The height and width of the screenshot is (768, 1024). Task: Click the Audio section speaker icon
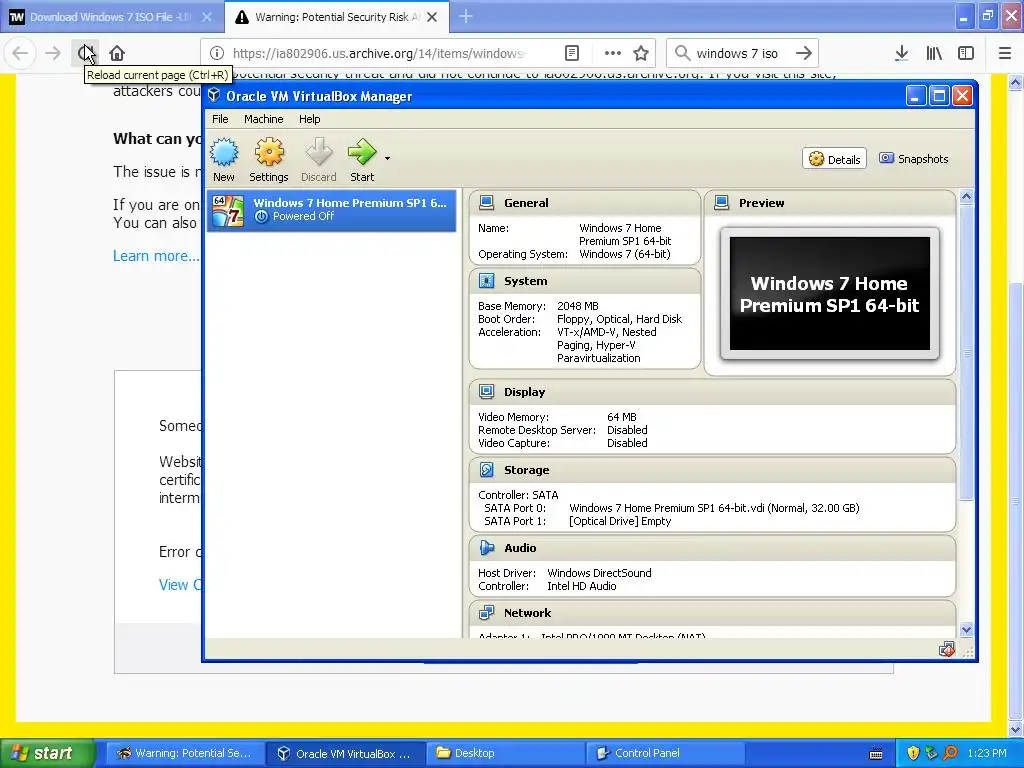(487, 548)
